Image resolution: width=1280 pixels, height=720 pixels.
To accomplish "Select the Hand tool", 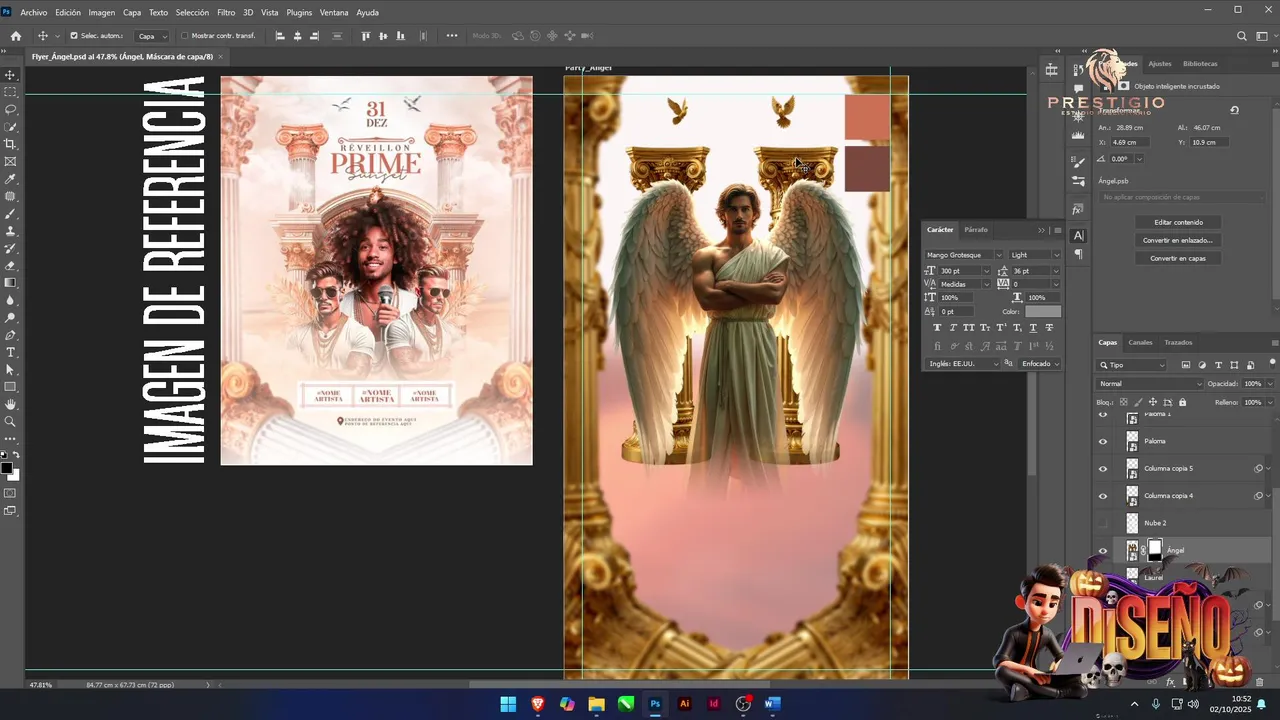I will coord(10,404).
